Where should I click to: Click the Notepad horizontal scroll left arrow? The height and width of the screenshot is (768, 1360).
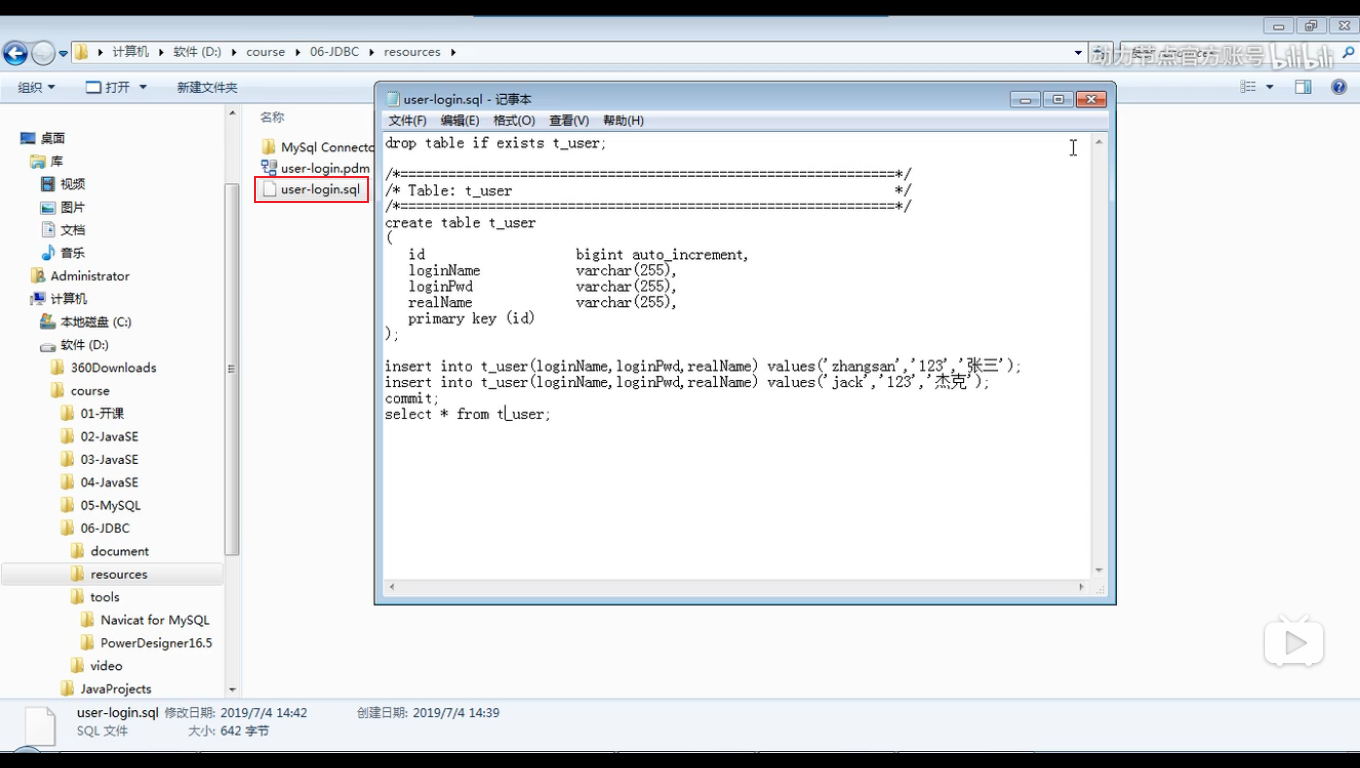[392, 588]
